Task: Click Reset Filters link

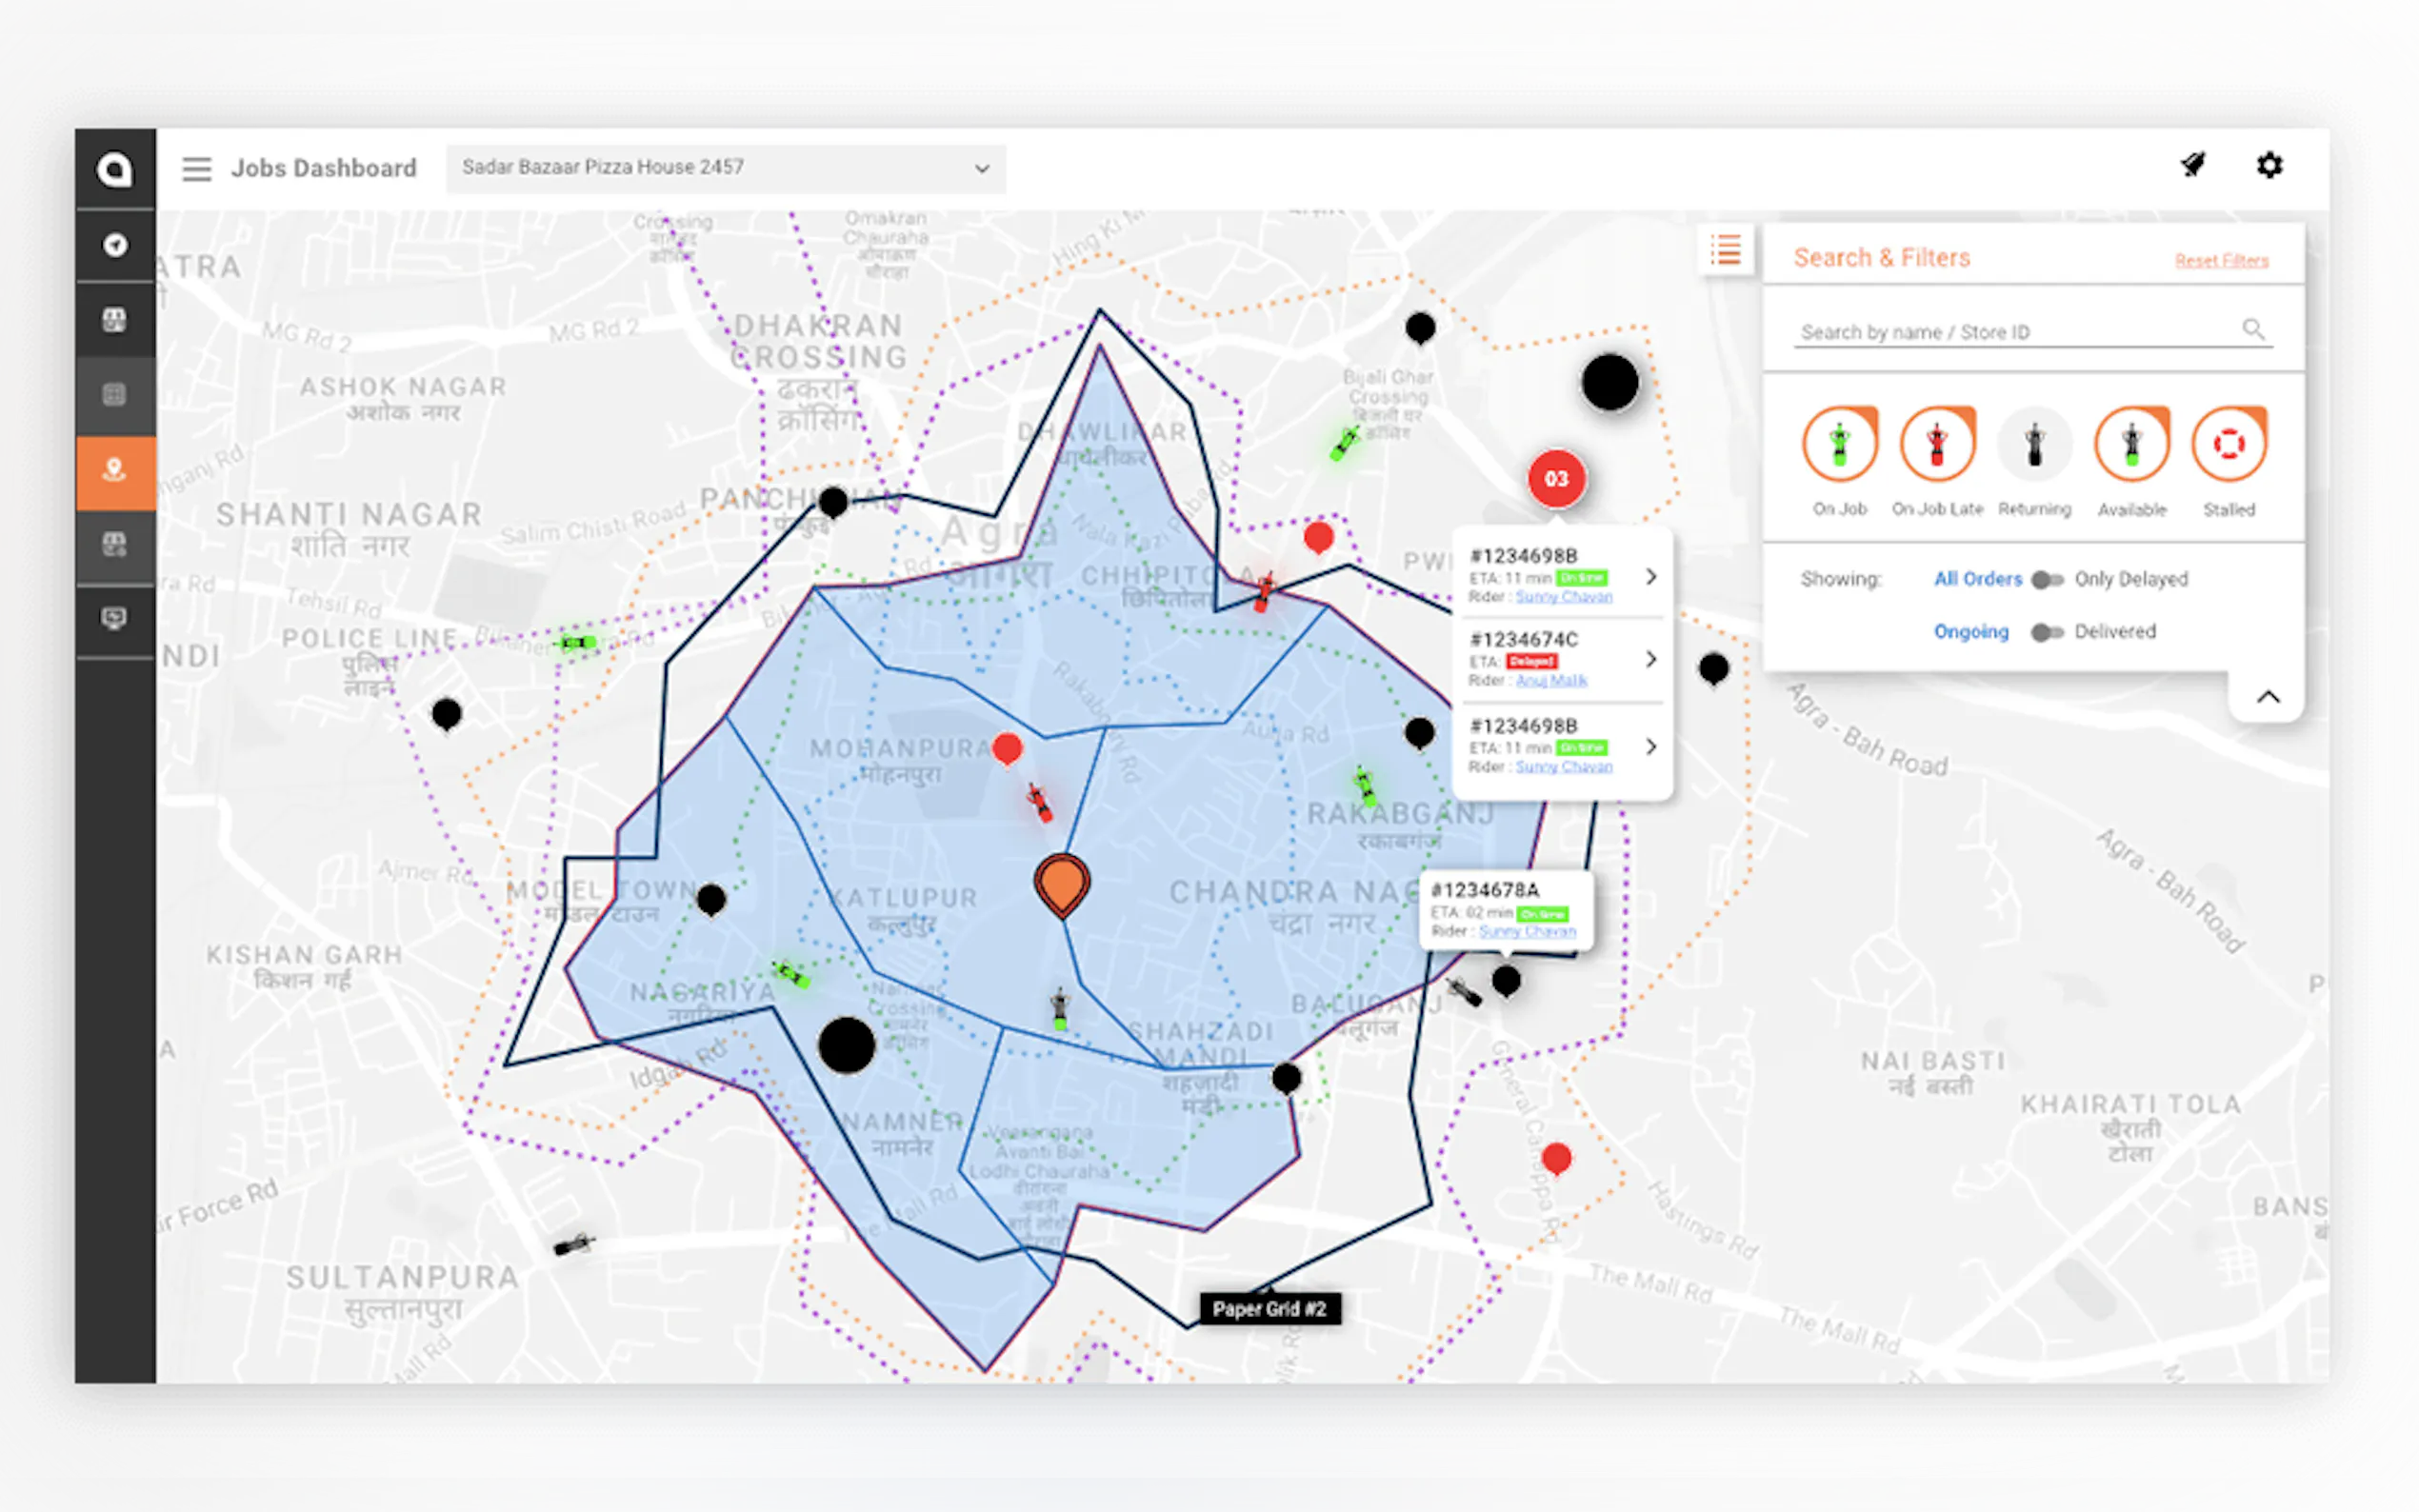Action: (x=2221, y=261)
